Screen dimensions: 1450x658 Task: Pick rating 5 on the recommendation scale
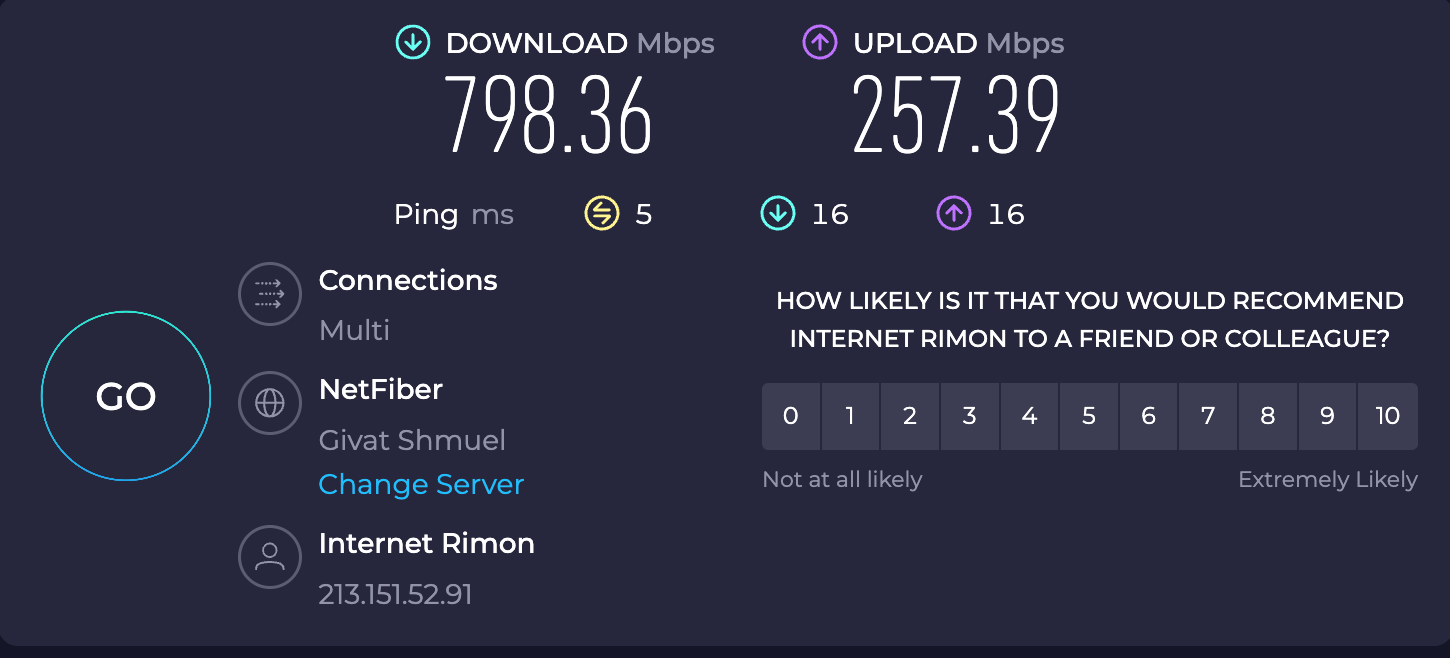coord(1089,416)
